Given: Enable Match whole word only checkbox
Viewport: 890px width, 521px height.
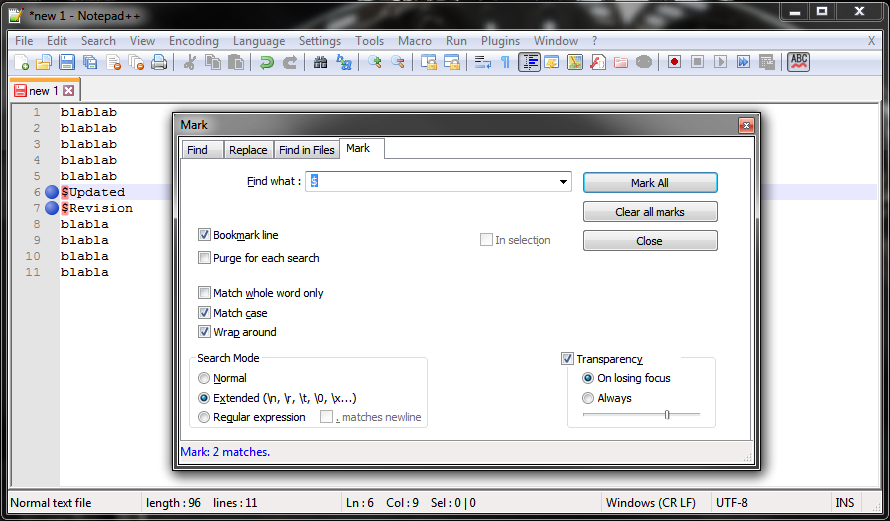Looking at the screenshot, I should pyautogui.click(x=204, y=293).
